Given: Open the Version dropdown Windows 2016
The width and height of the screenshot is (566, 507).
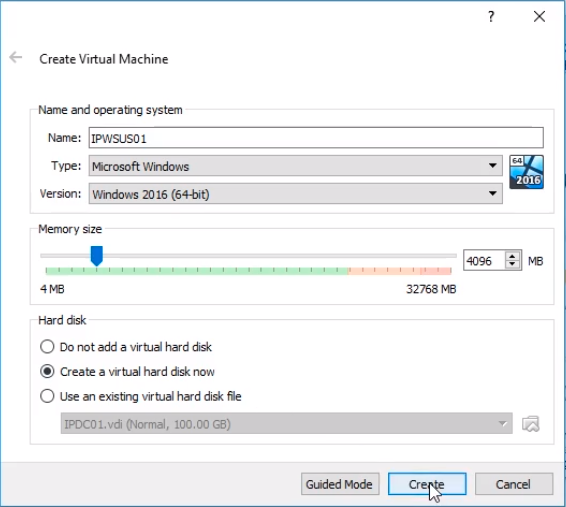Looking at the screenshot, I should tap(296, 194).
